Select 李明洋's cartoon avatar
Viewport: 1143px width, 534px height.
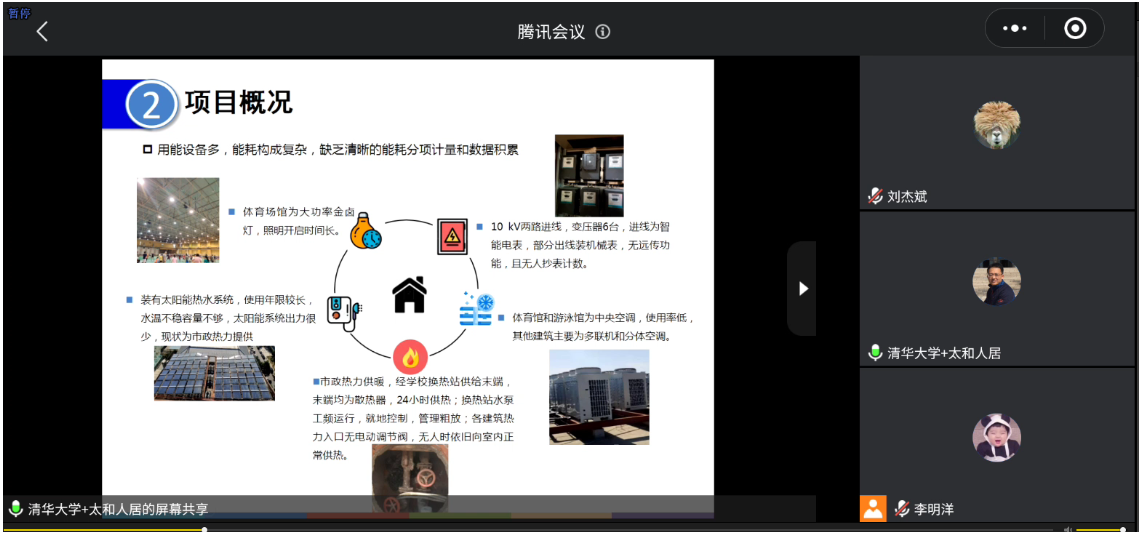pos(996,438)
